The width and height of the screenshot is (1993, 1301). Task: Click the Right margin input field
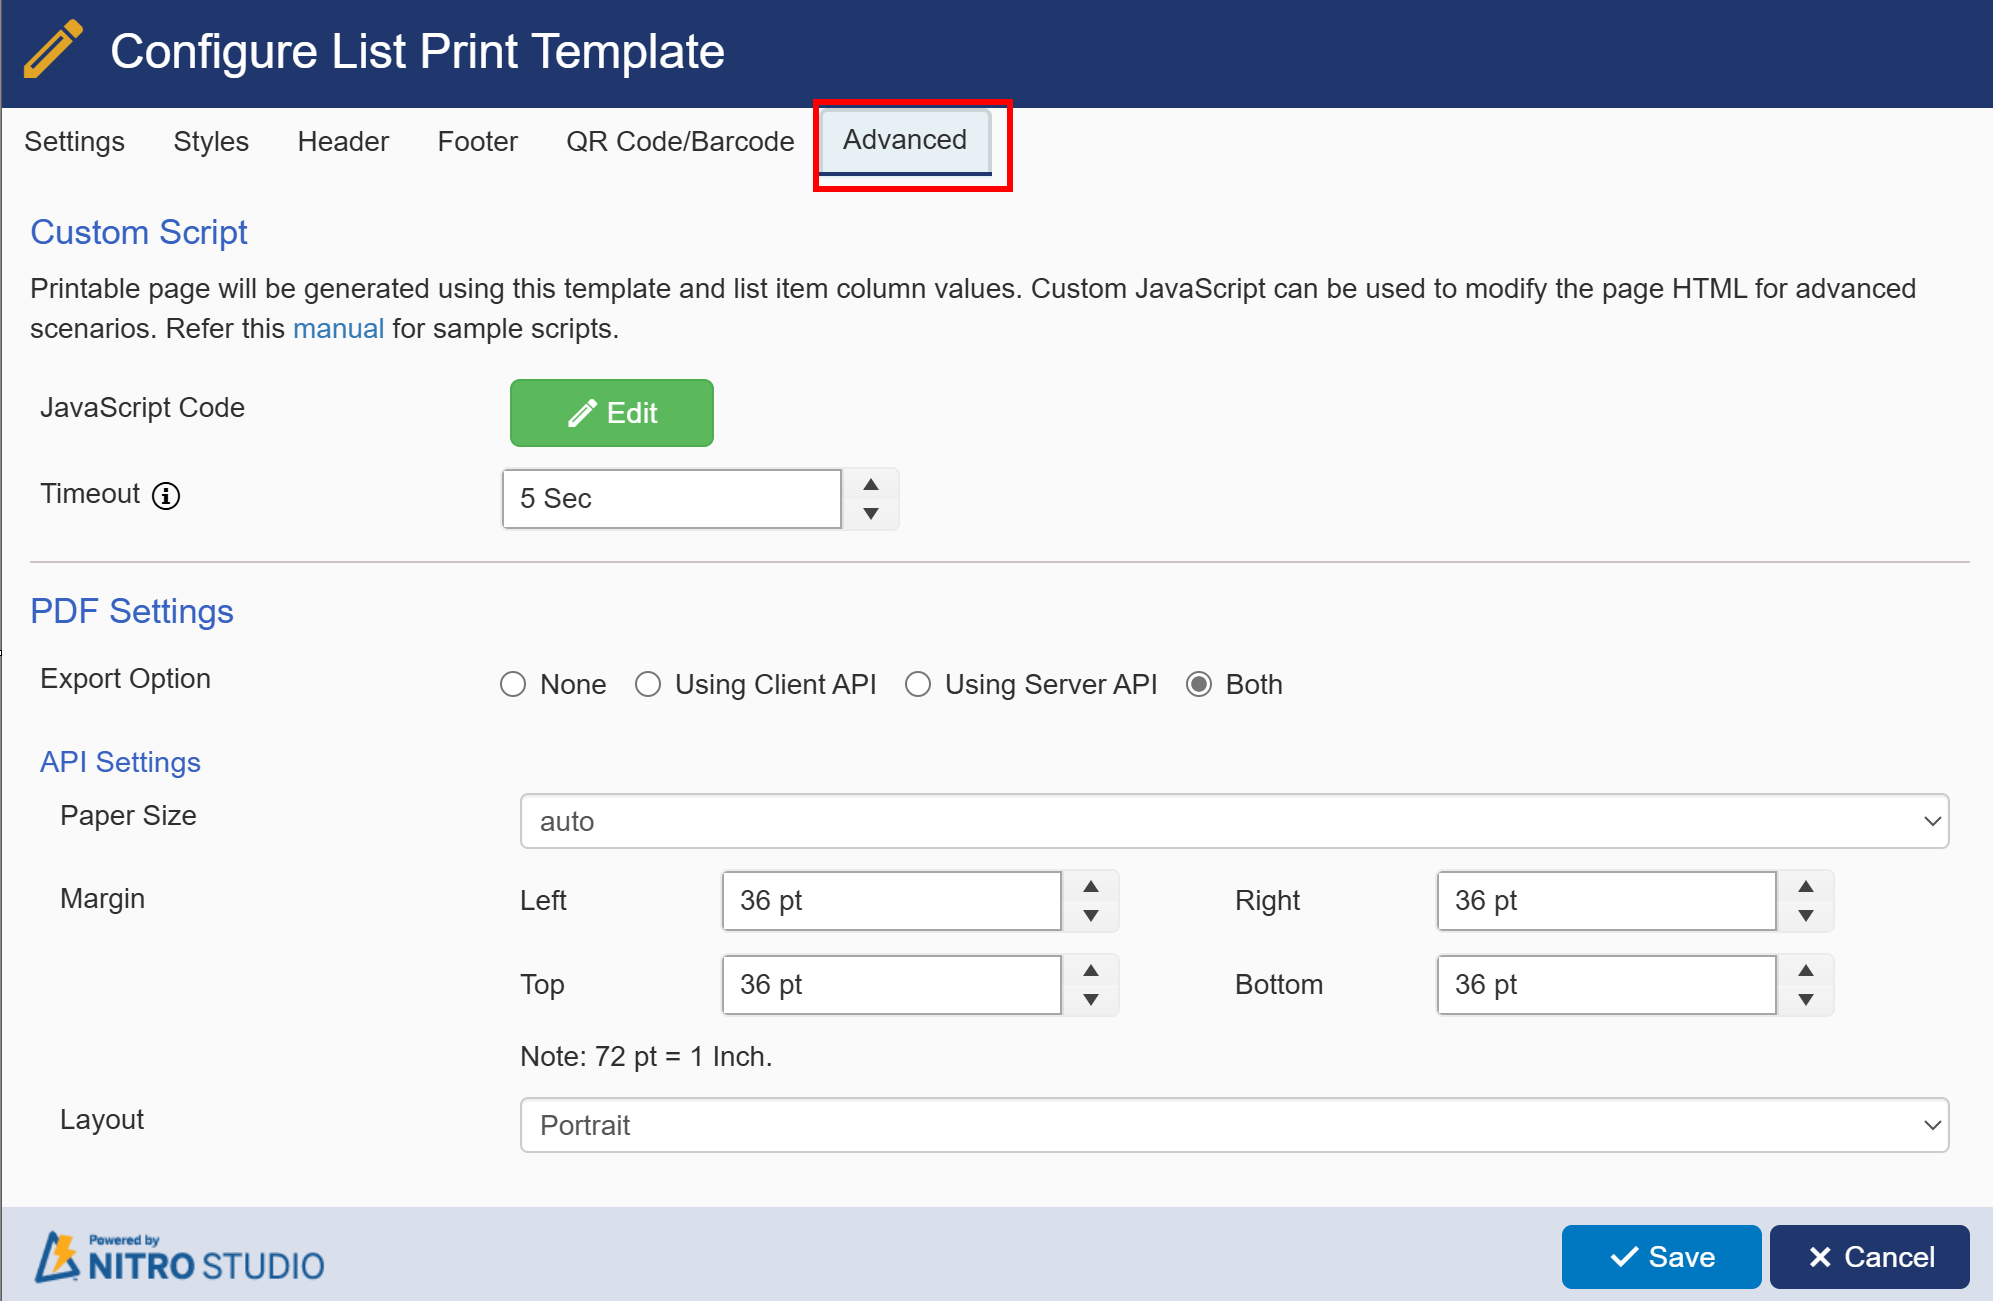pos(1607,901)
